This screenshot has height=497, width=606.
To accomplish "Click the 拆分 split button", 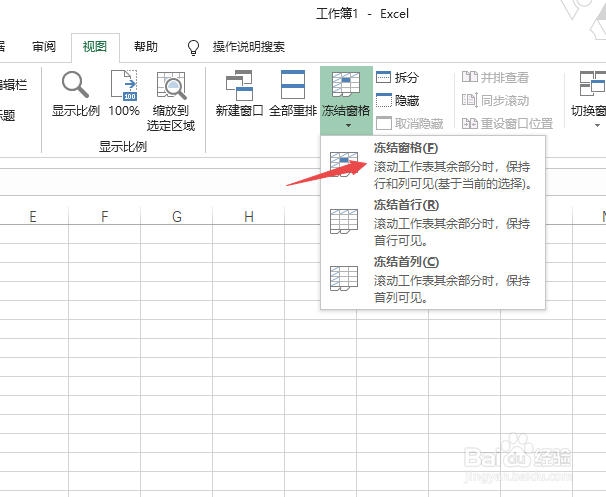I will 398,77.
